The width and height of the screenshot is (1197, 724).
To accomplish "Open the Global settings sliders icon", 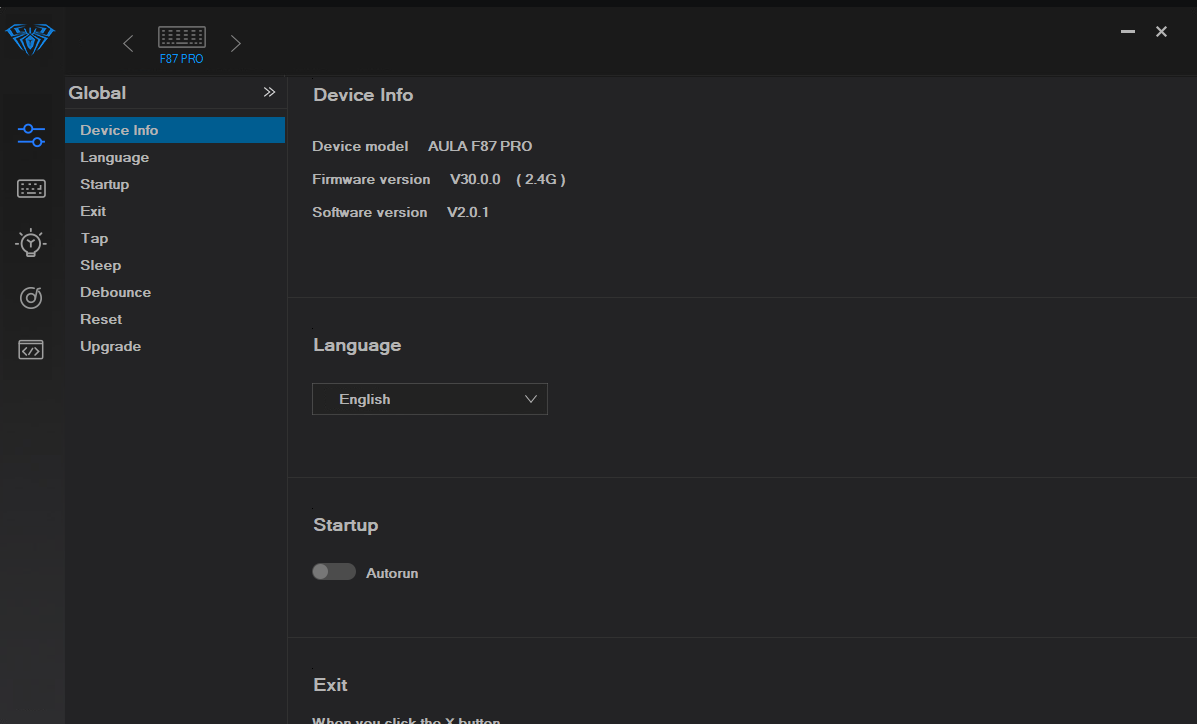I will tap(31, 136).
